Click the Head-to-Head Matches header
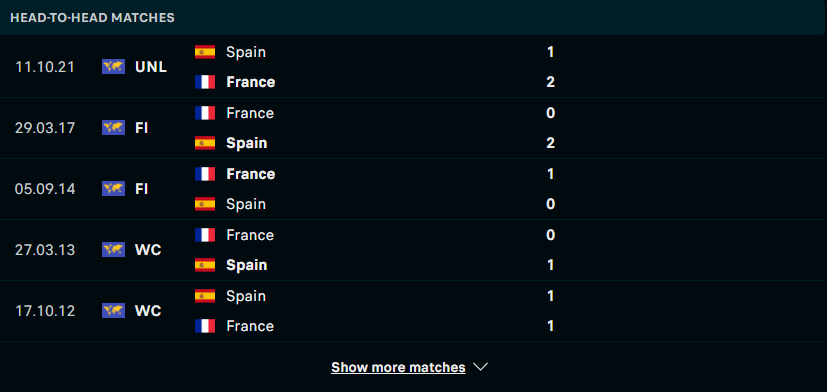 tap(92, 17)
